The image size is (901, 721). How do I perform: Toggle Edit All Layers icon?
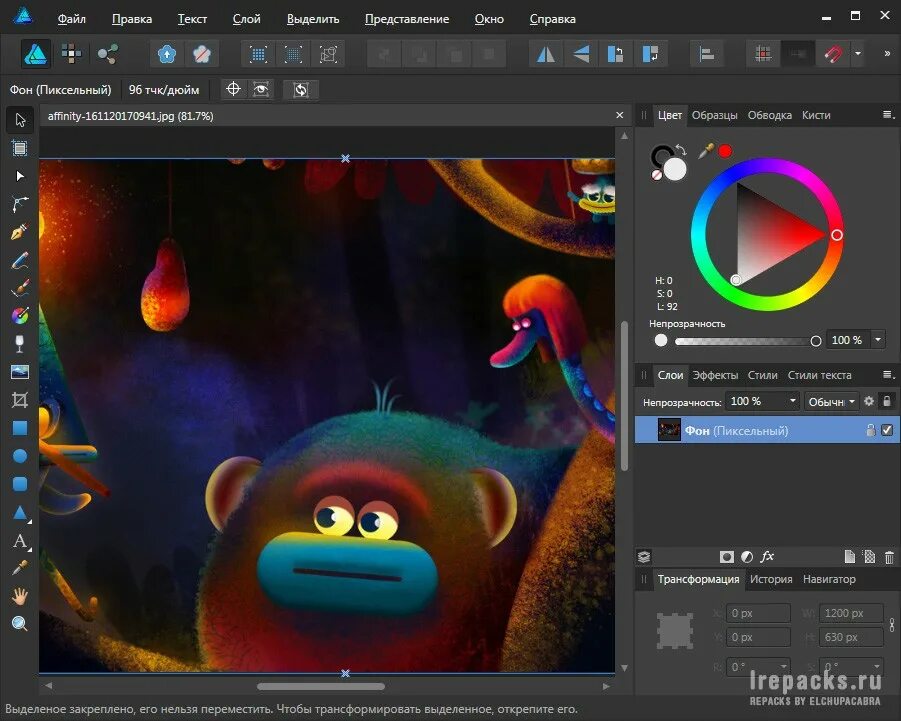[644, 557]
